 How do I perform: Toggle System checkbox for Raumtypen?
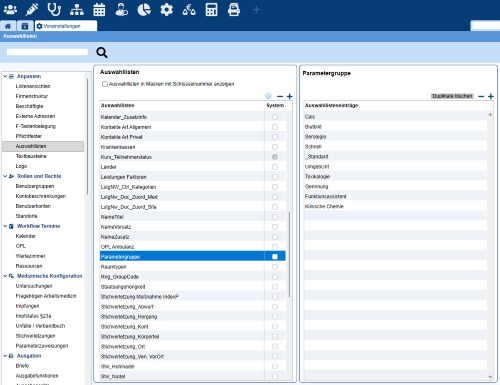point(275,267)
